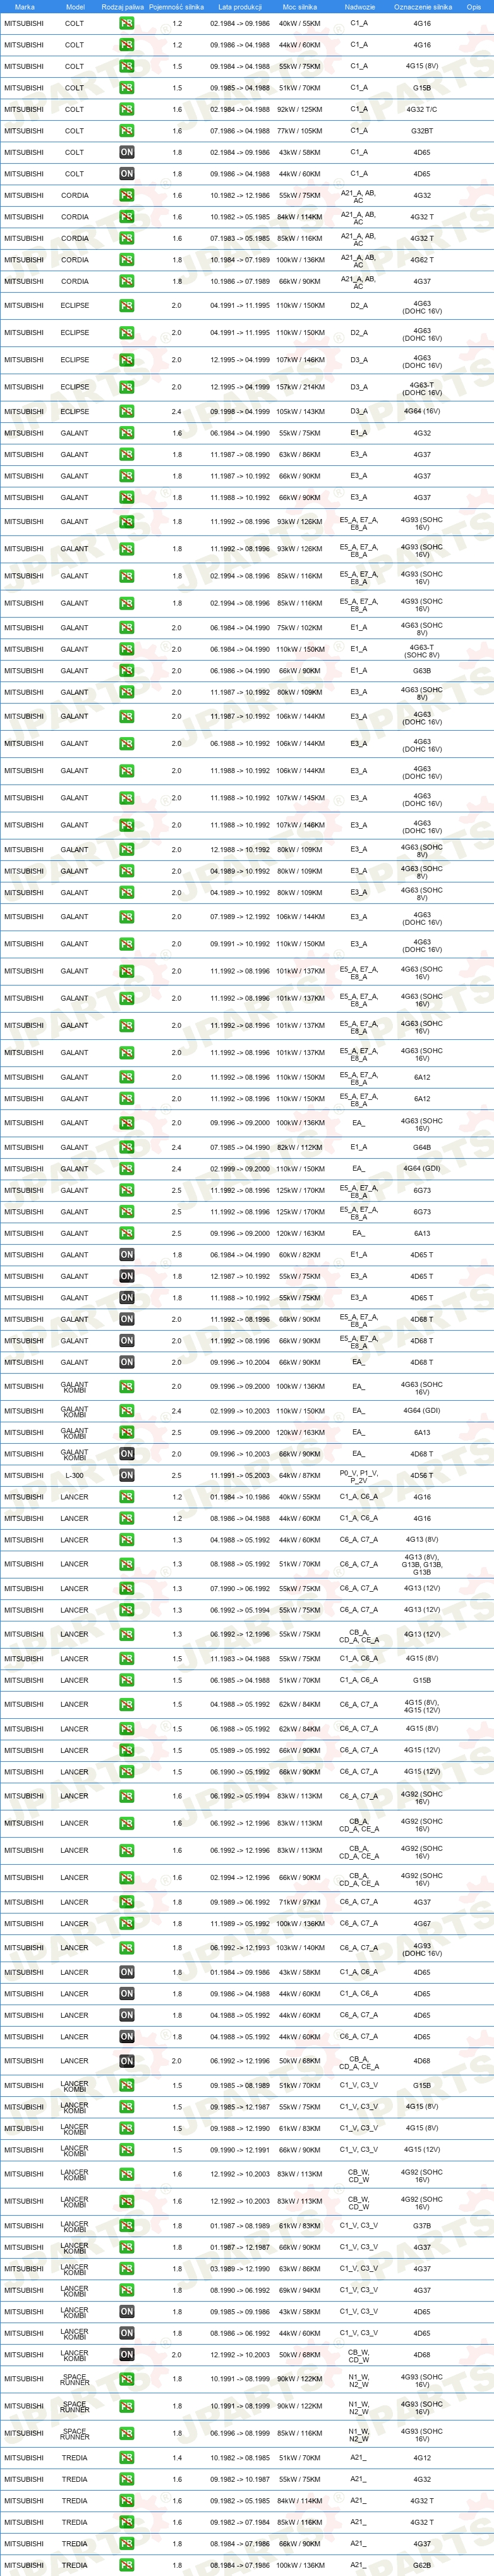Select the 4D56 T engine code

(422, 1476)
